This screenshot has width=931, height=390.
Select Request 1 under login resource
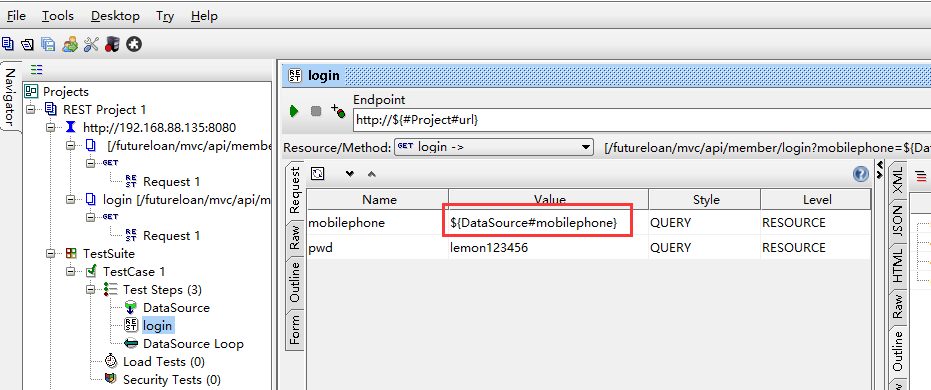172,236
